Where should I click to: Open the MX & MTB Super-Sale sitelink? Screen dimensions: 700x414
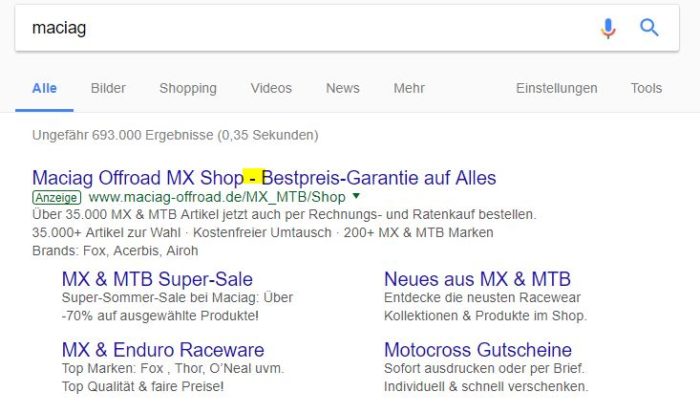click(157, 279)
